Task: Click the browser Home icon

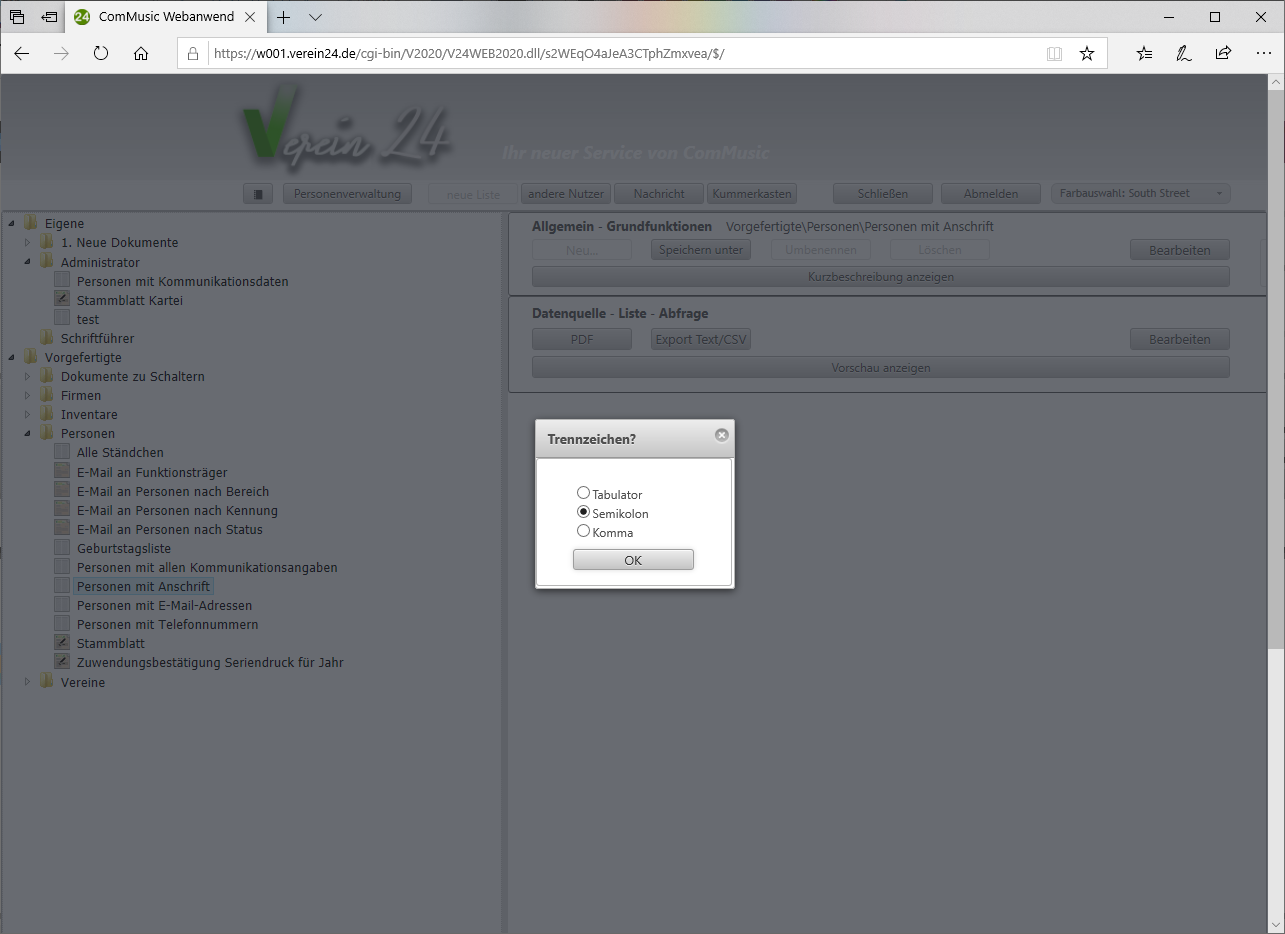Action: 141,54
